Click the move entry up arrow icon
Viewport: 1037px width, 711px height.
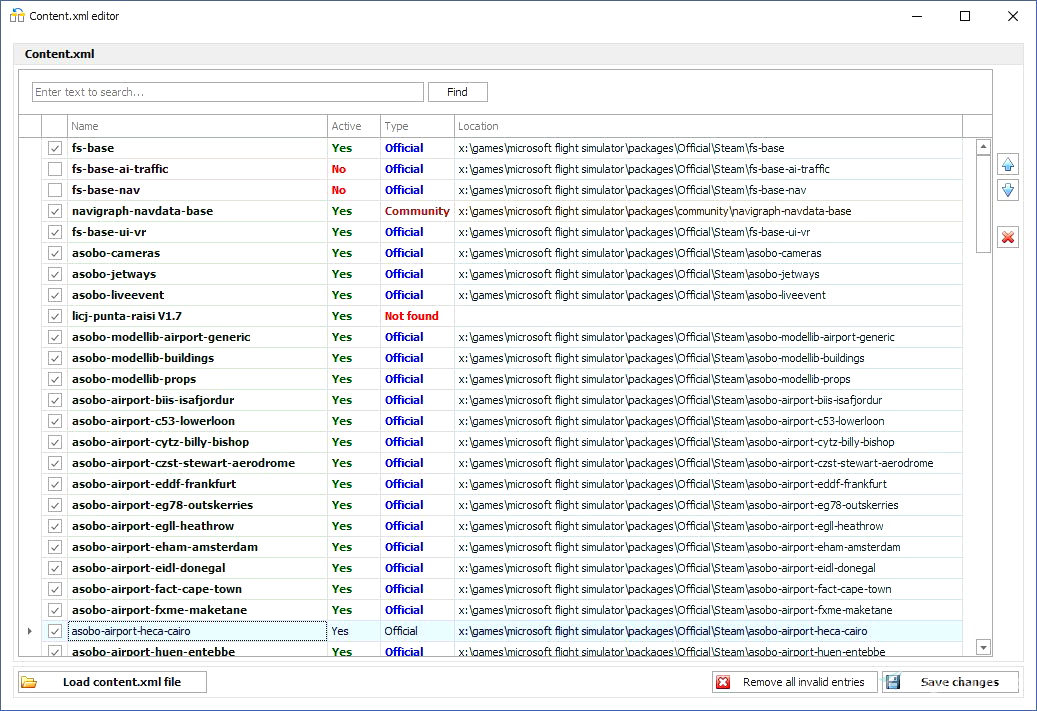point(1008,164)
